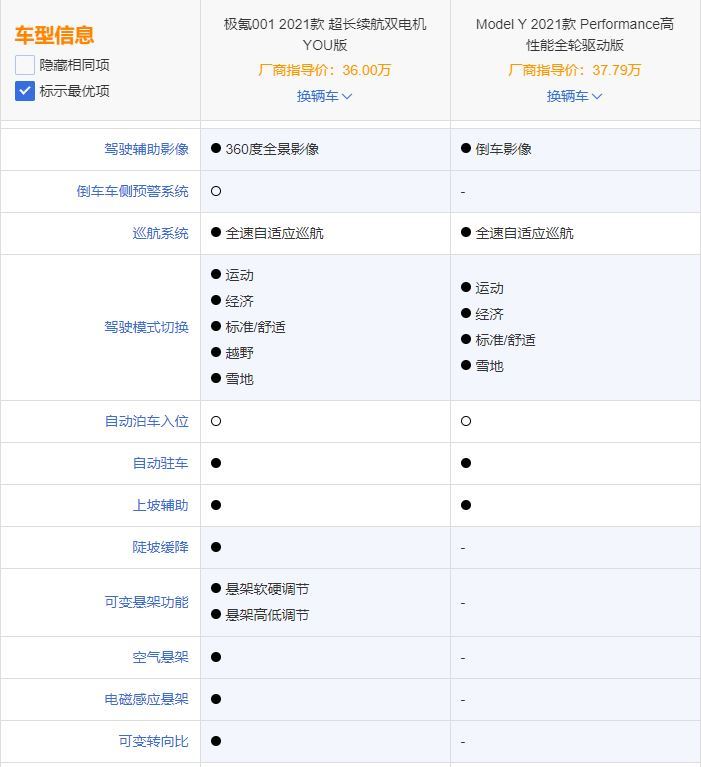This screenshot has height=767, width=701.
Task: Select the 自动驻车 row label
Action: tap(160, 463)
